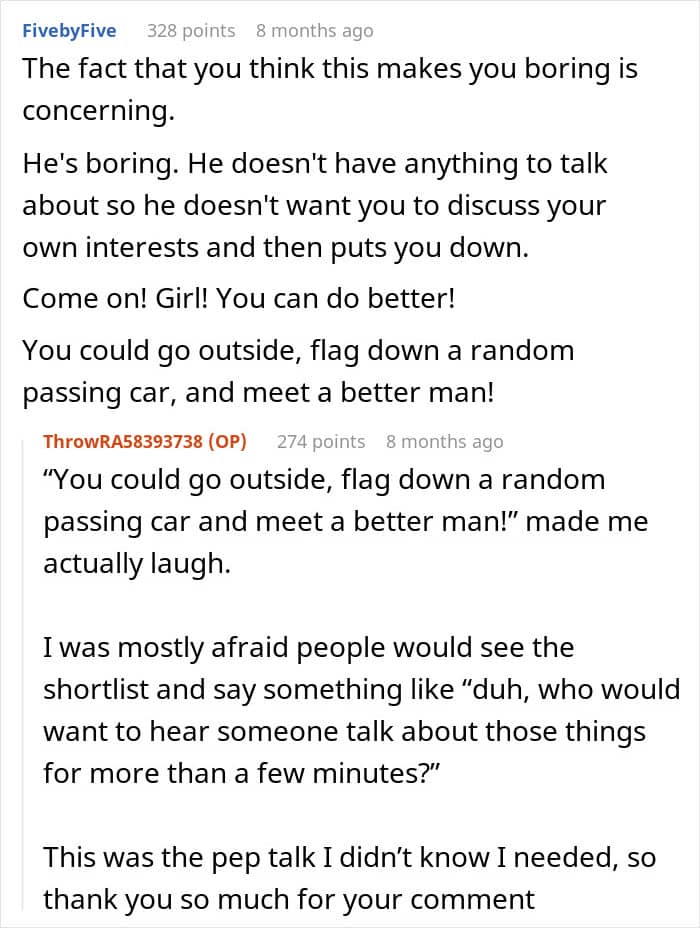
Task: Click paragraph starting 'I was mostly afraid people'
Action: (x=362, y=710)
